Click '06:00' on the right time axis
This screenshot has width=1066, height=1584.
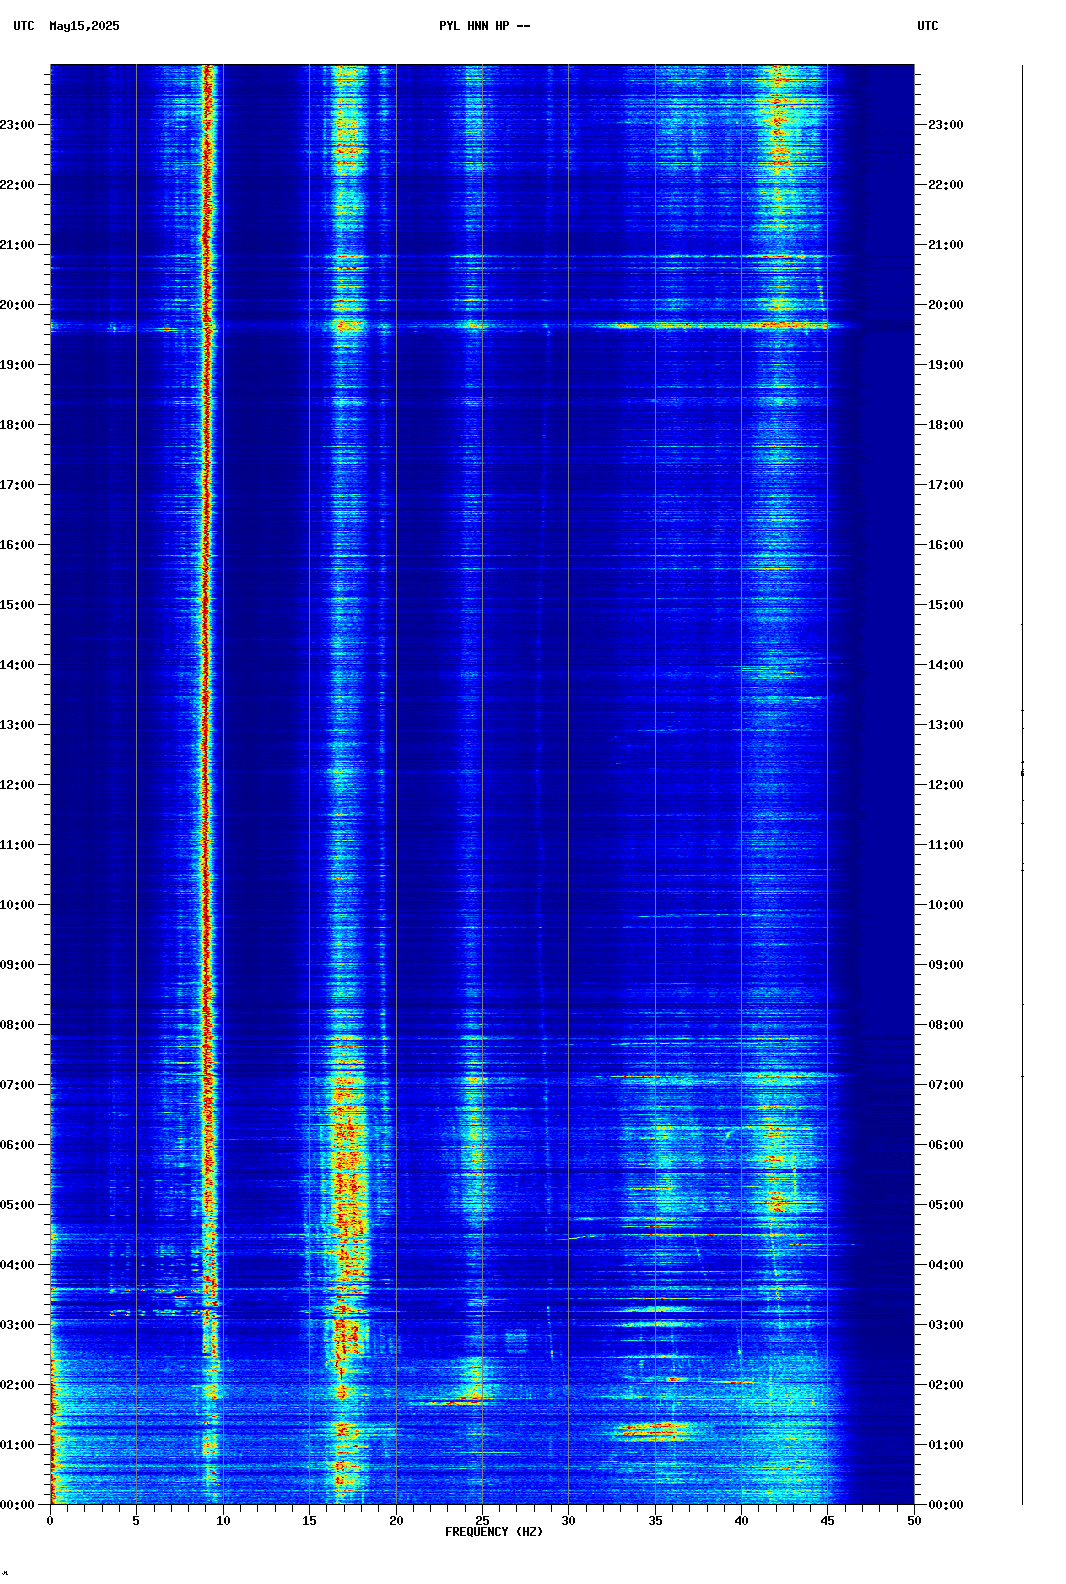(x=946, y=1145)
